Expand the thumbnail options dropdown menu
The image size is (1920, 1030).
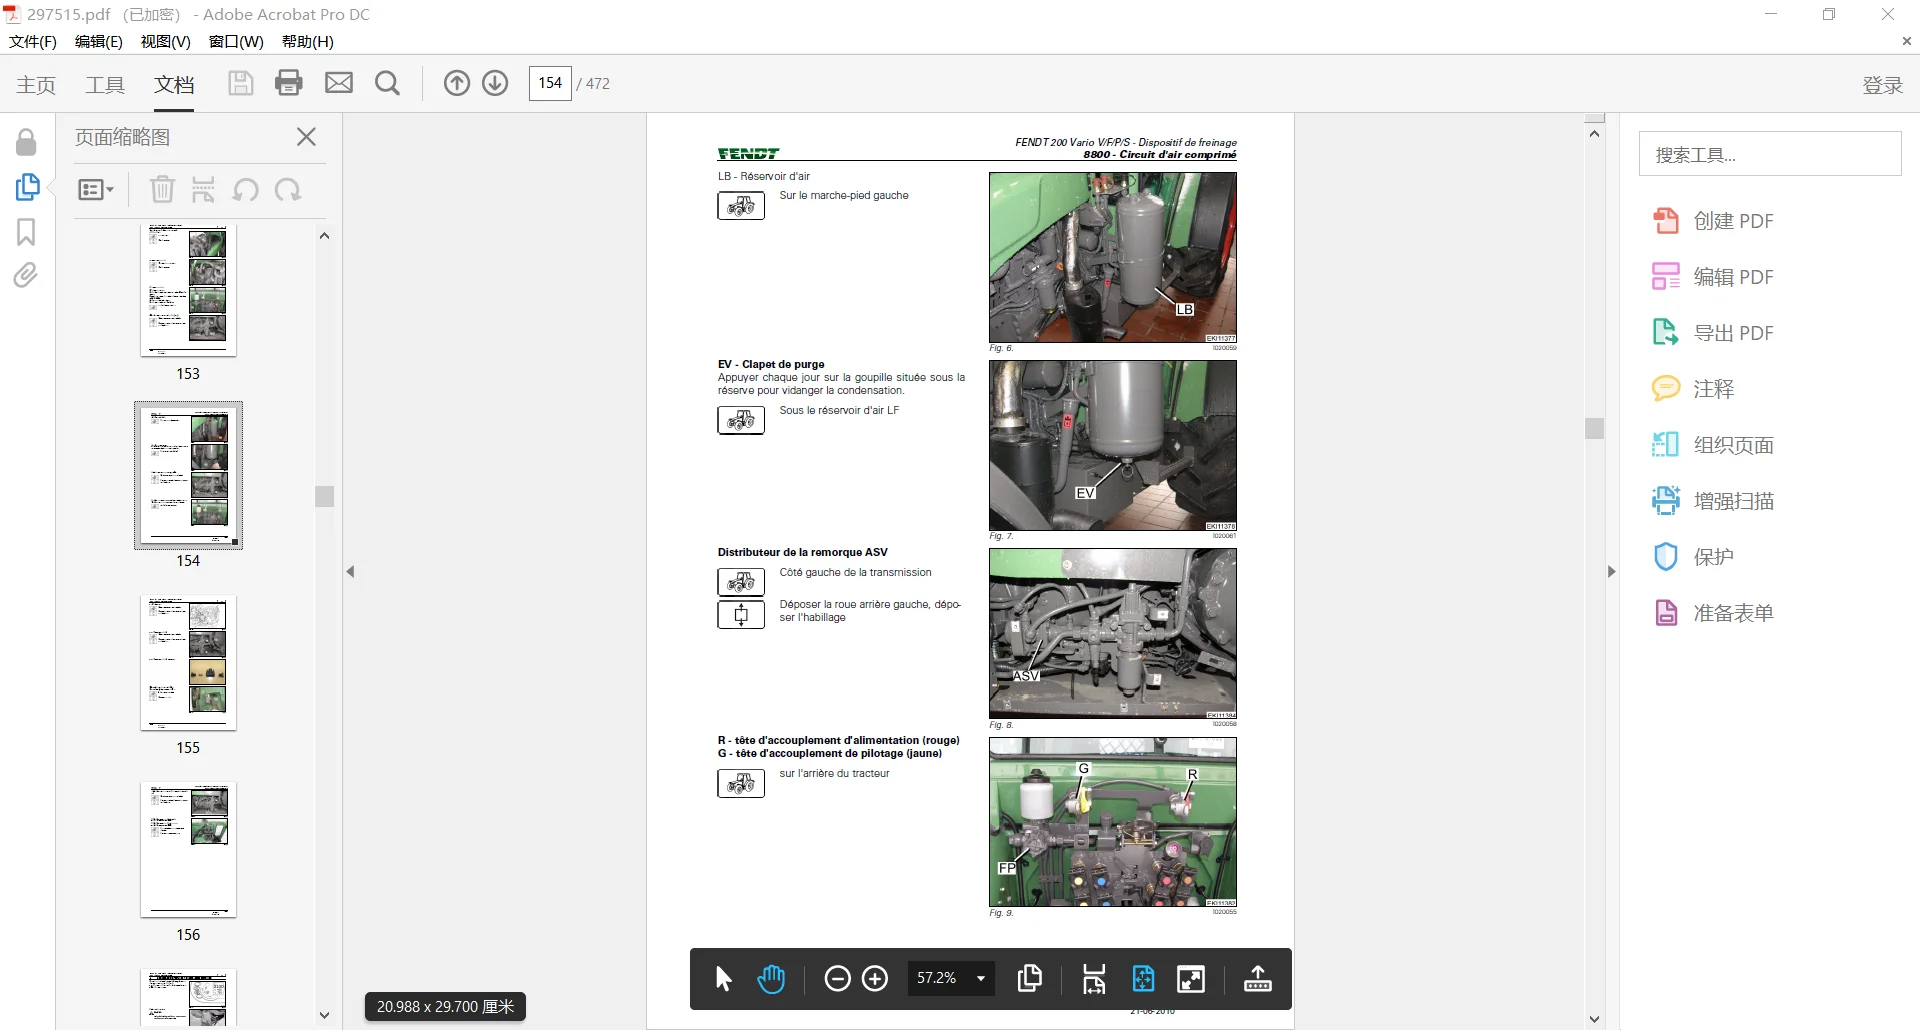(x=96, y=190)
